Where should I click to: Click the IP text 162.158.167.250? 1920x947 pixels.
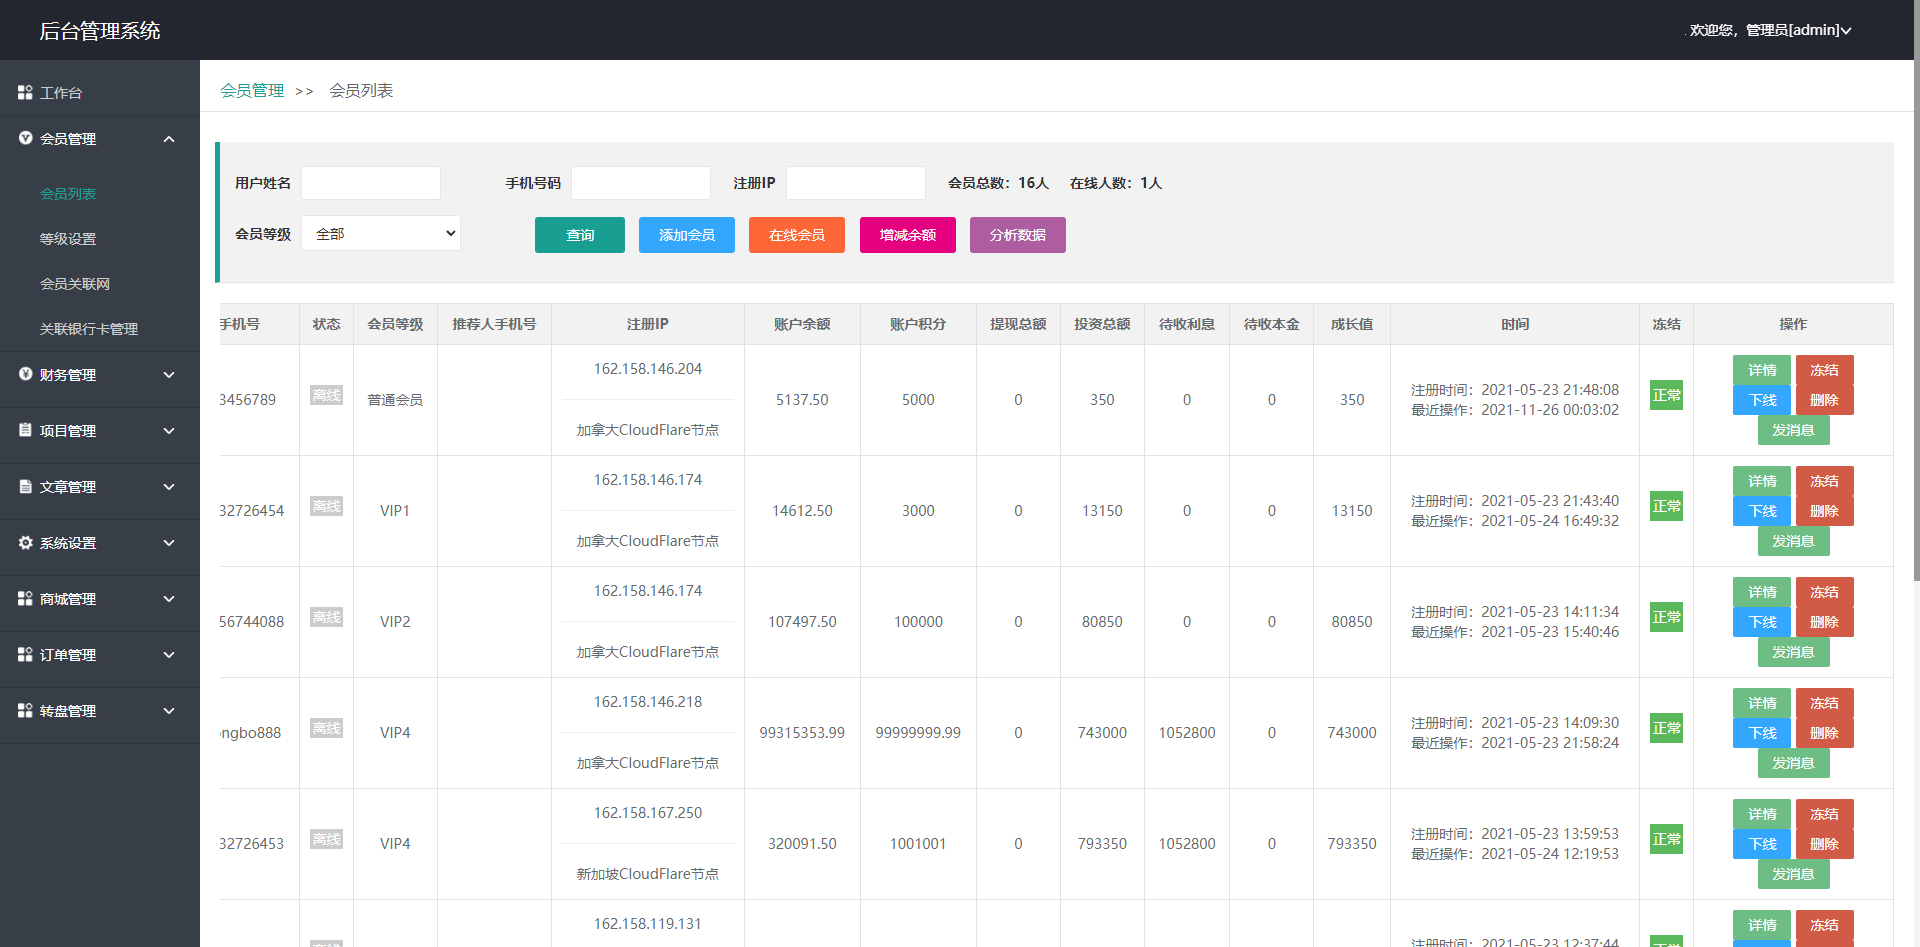click(648, 813)
